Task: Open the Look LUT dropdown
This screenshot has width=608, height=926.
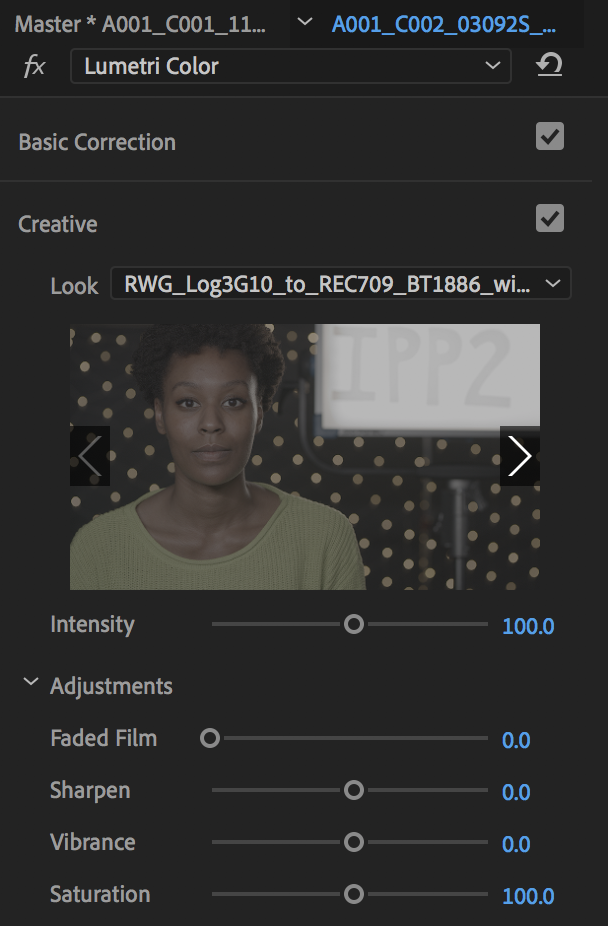Action: click(x=341, y=283)
